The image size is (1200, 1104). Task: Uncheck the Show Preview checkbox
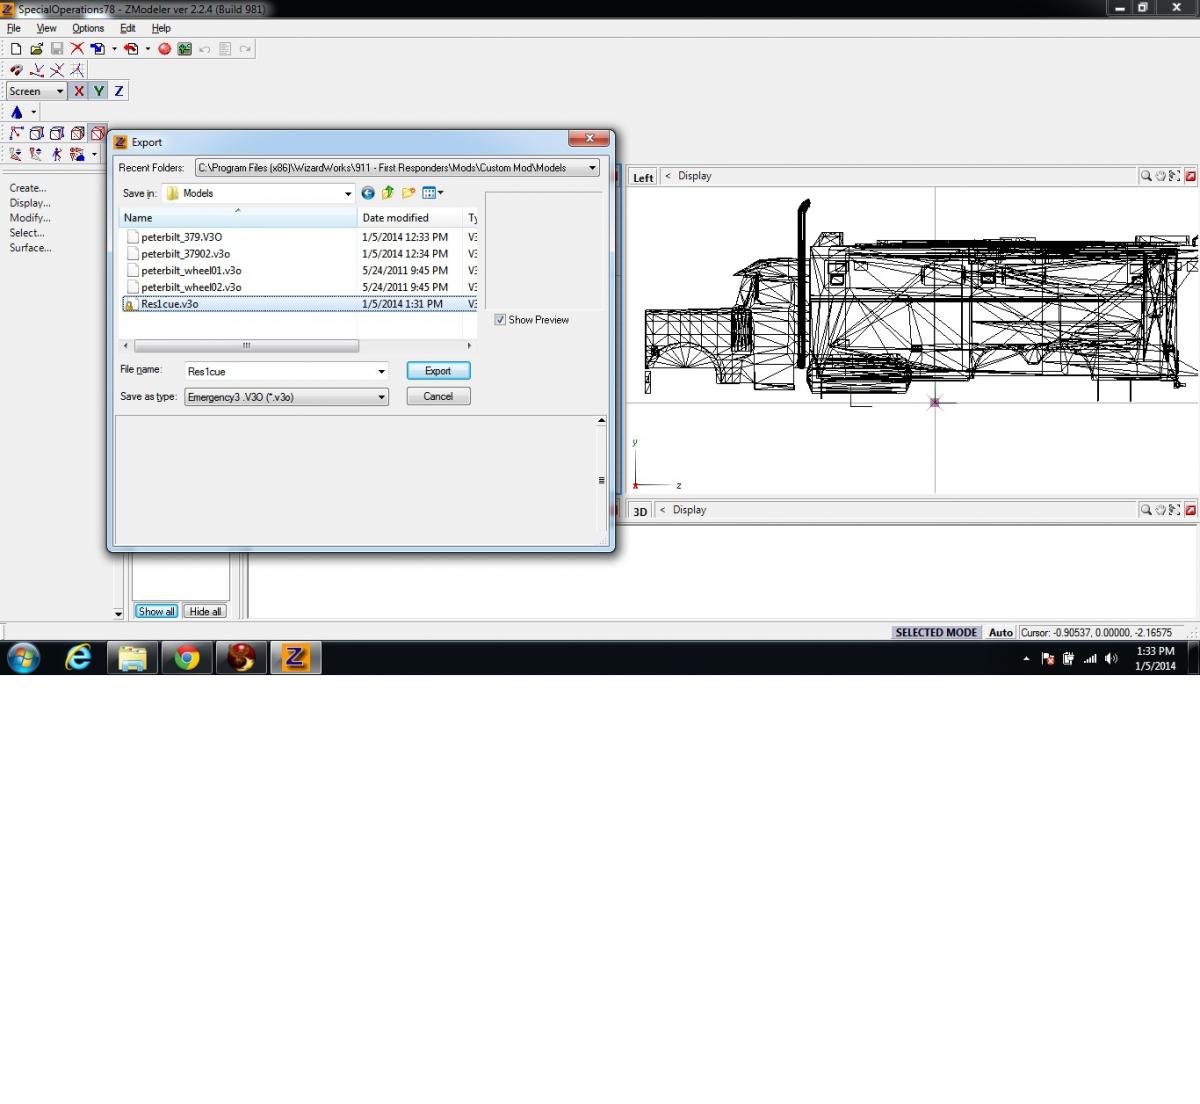tap(500, 320)
